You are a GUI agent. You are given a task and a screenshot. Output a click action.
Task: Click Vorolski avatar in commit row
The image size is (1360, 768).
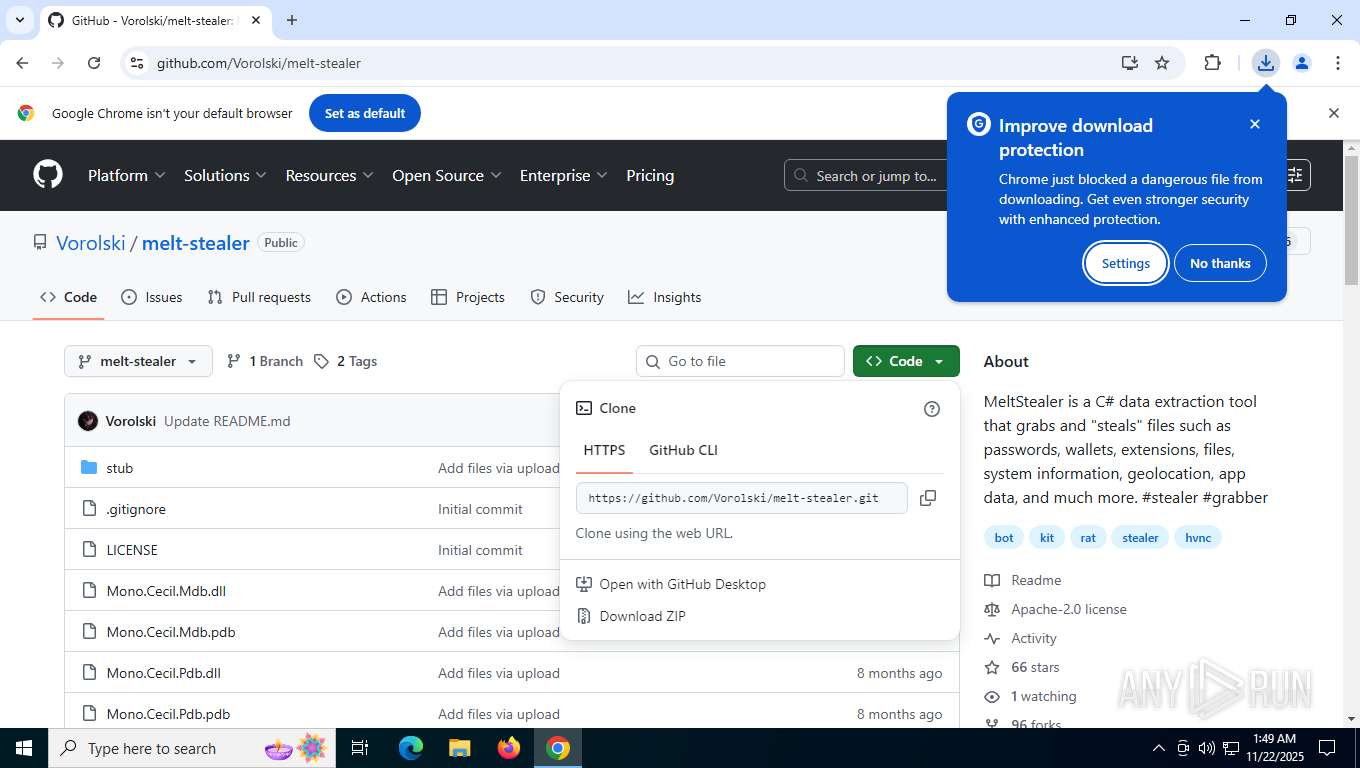click(88, 421)
